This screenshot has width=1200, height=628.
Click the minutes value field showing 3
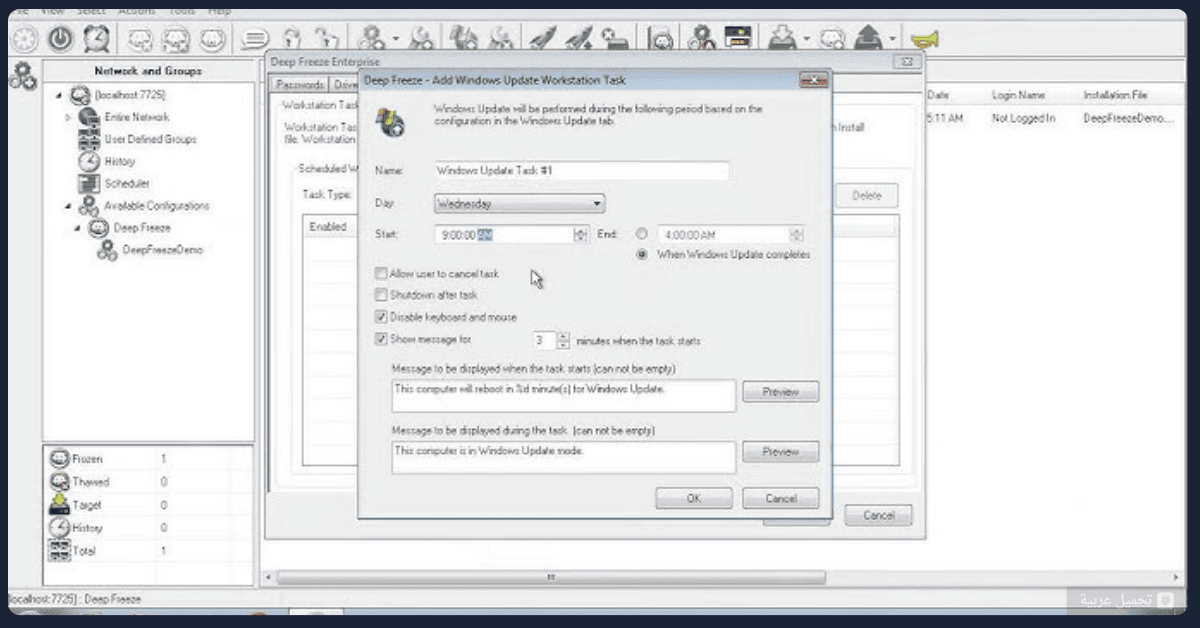pos(543,340)
